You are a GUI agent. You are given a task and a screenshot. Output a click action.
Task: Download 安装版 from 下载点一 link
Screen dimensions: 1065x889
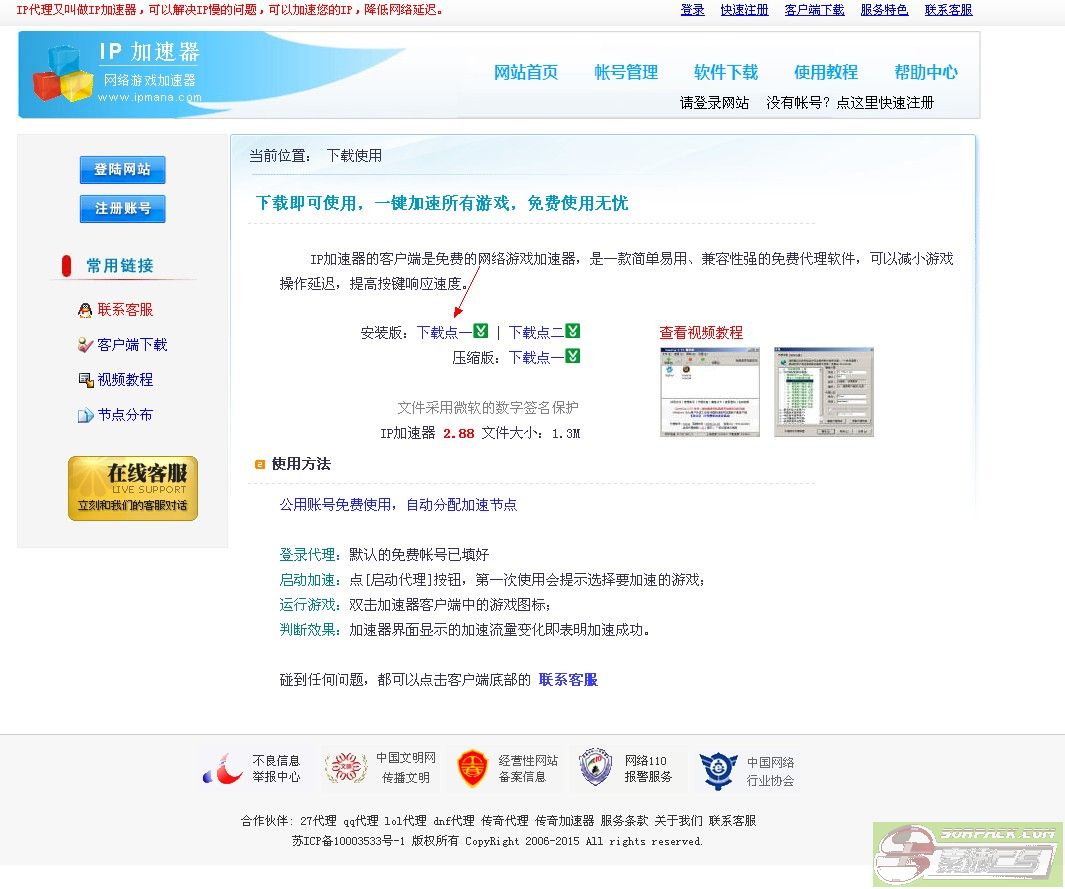pyautogui.click(x=444, y=333)
